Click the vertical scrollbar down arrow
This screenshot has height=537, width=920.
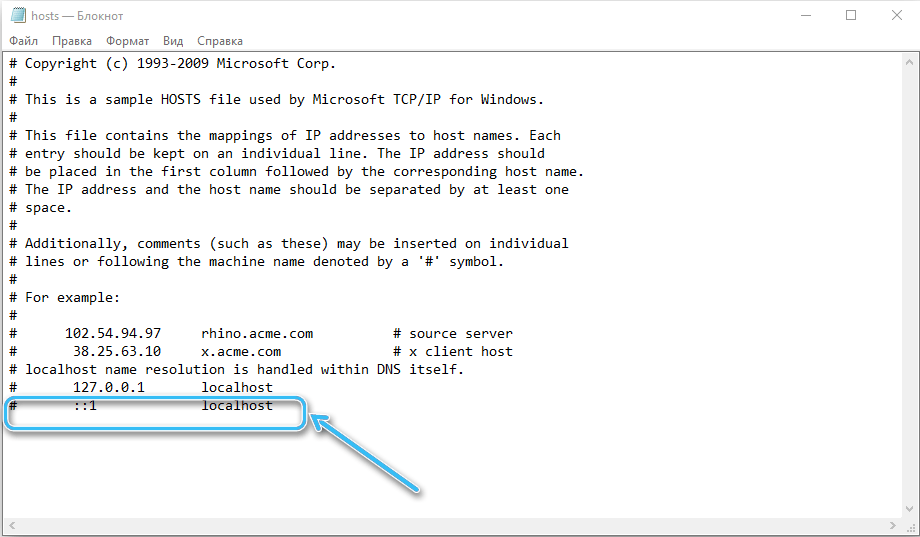point(909,509)
